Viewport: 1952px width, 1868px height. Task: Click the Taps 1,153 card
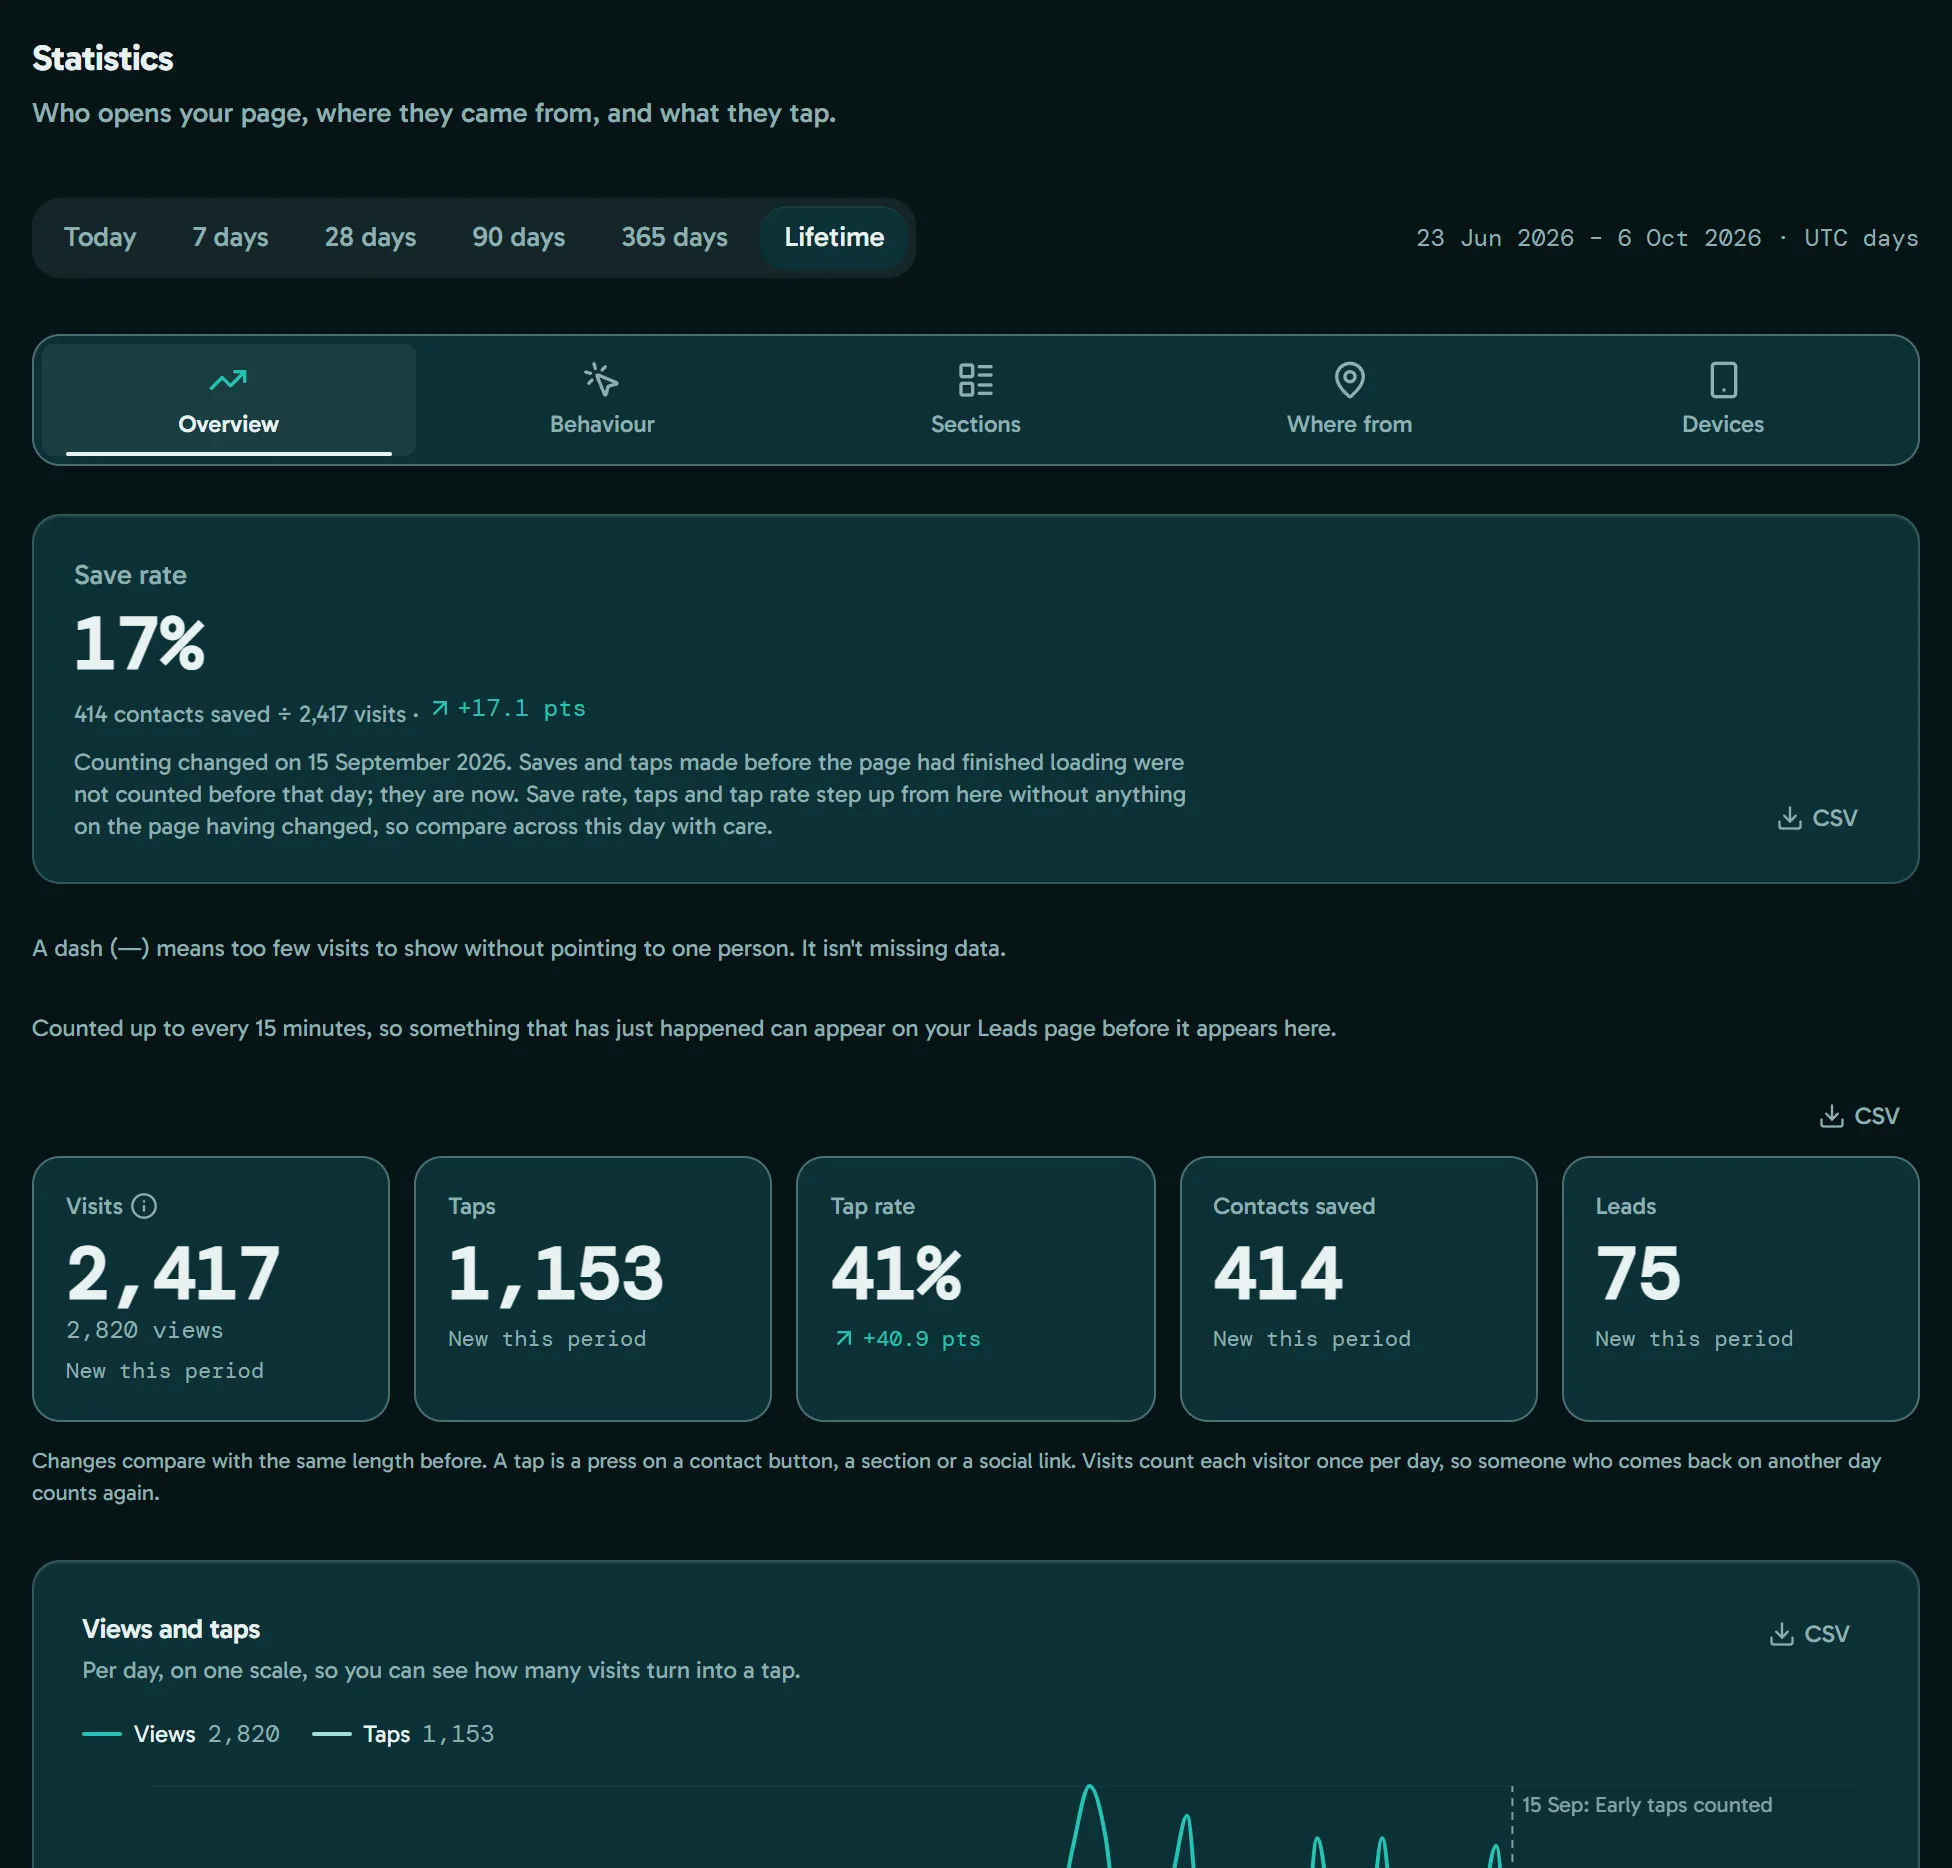point(593,1289)
